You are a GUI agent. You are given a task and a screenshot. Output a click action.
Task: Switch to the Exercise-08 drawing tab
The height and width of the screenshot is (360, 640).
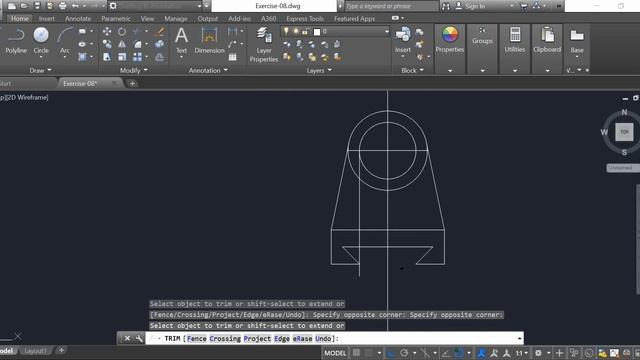[x=80, y=83]
